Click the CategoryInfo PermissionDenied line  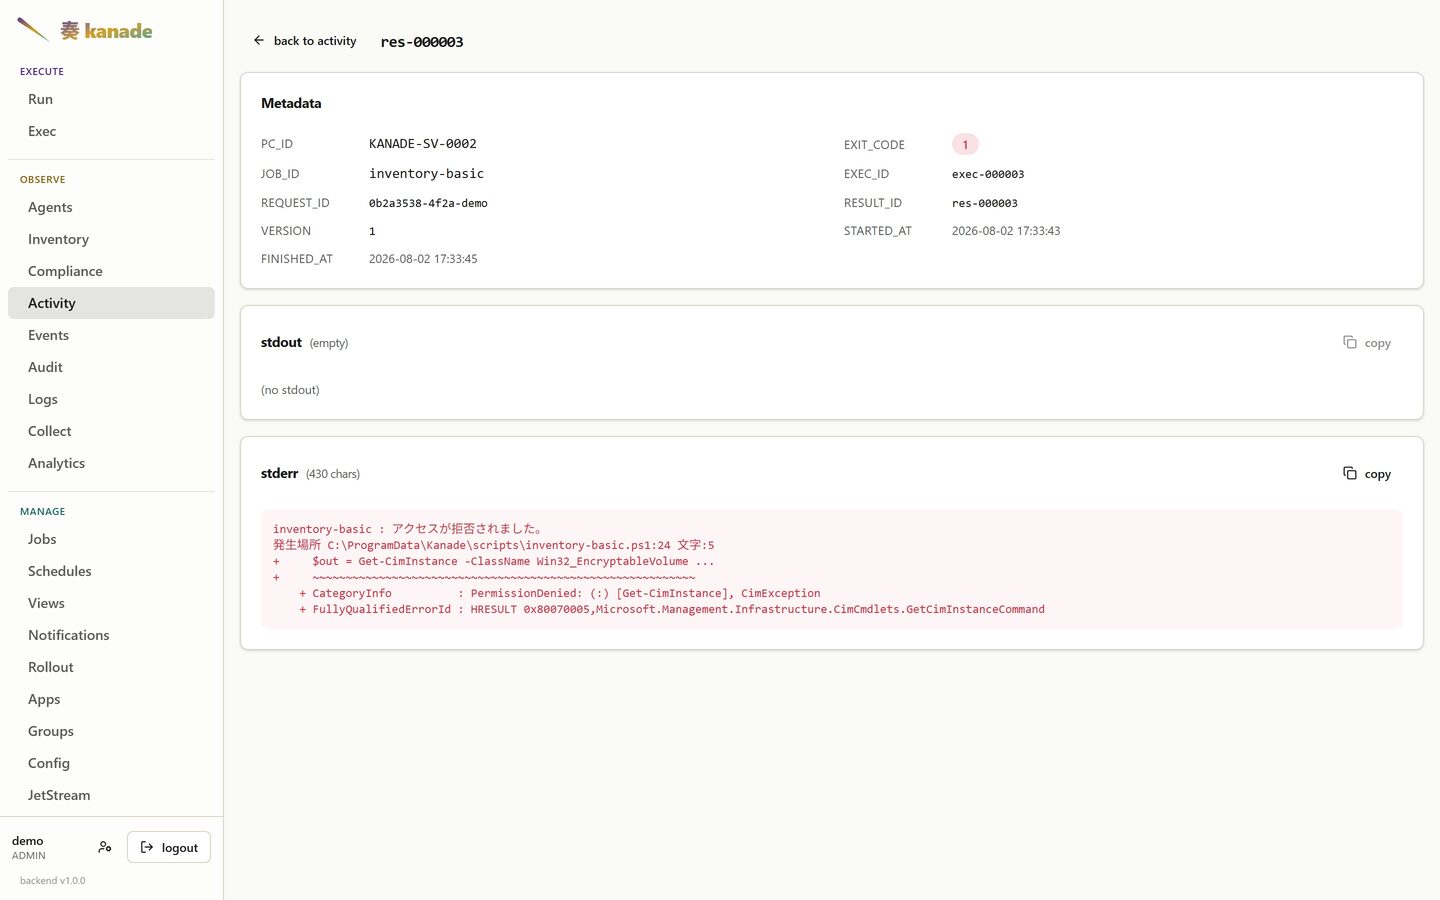click(560, 593)
